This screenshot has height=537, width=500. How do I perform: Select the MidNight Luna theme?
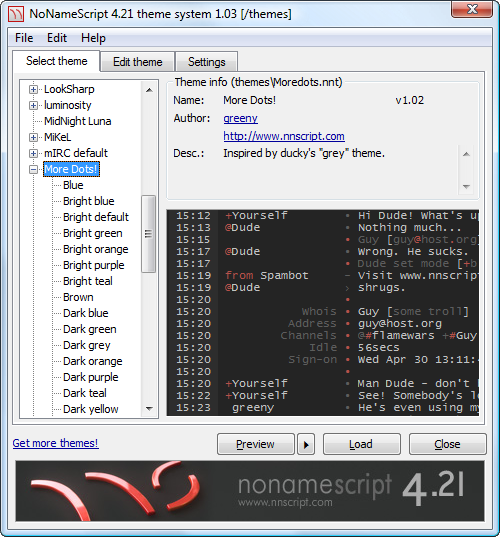coord(78,121)
